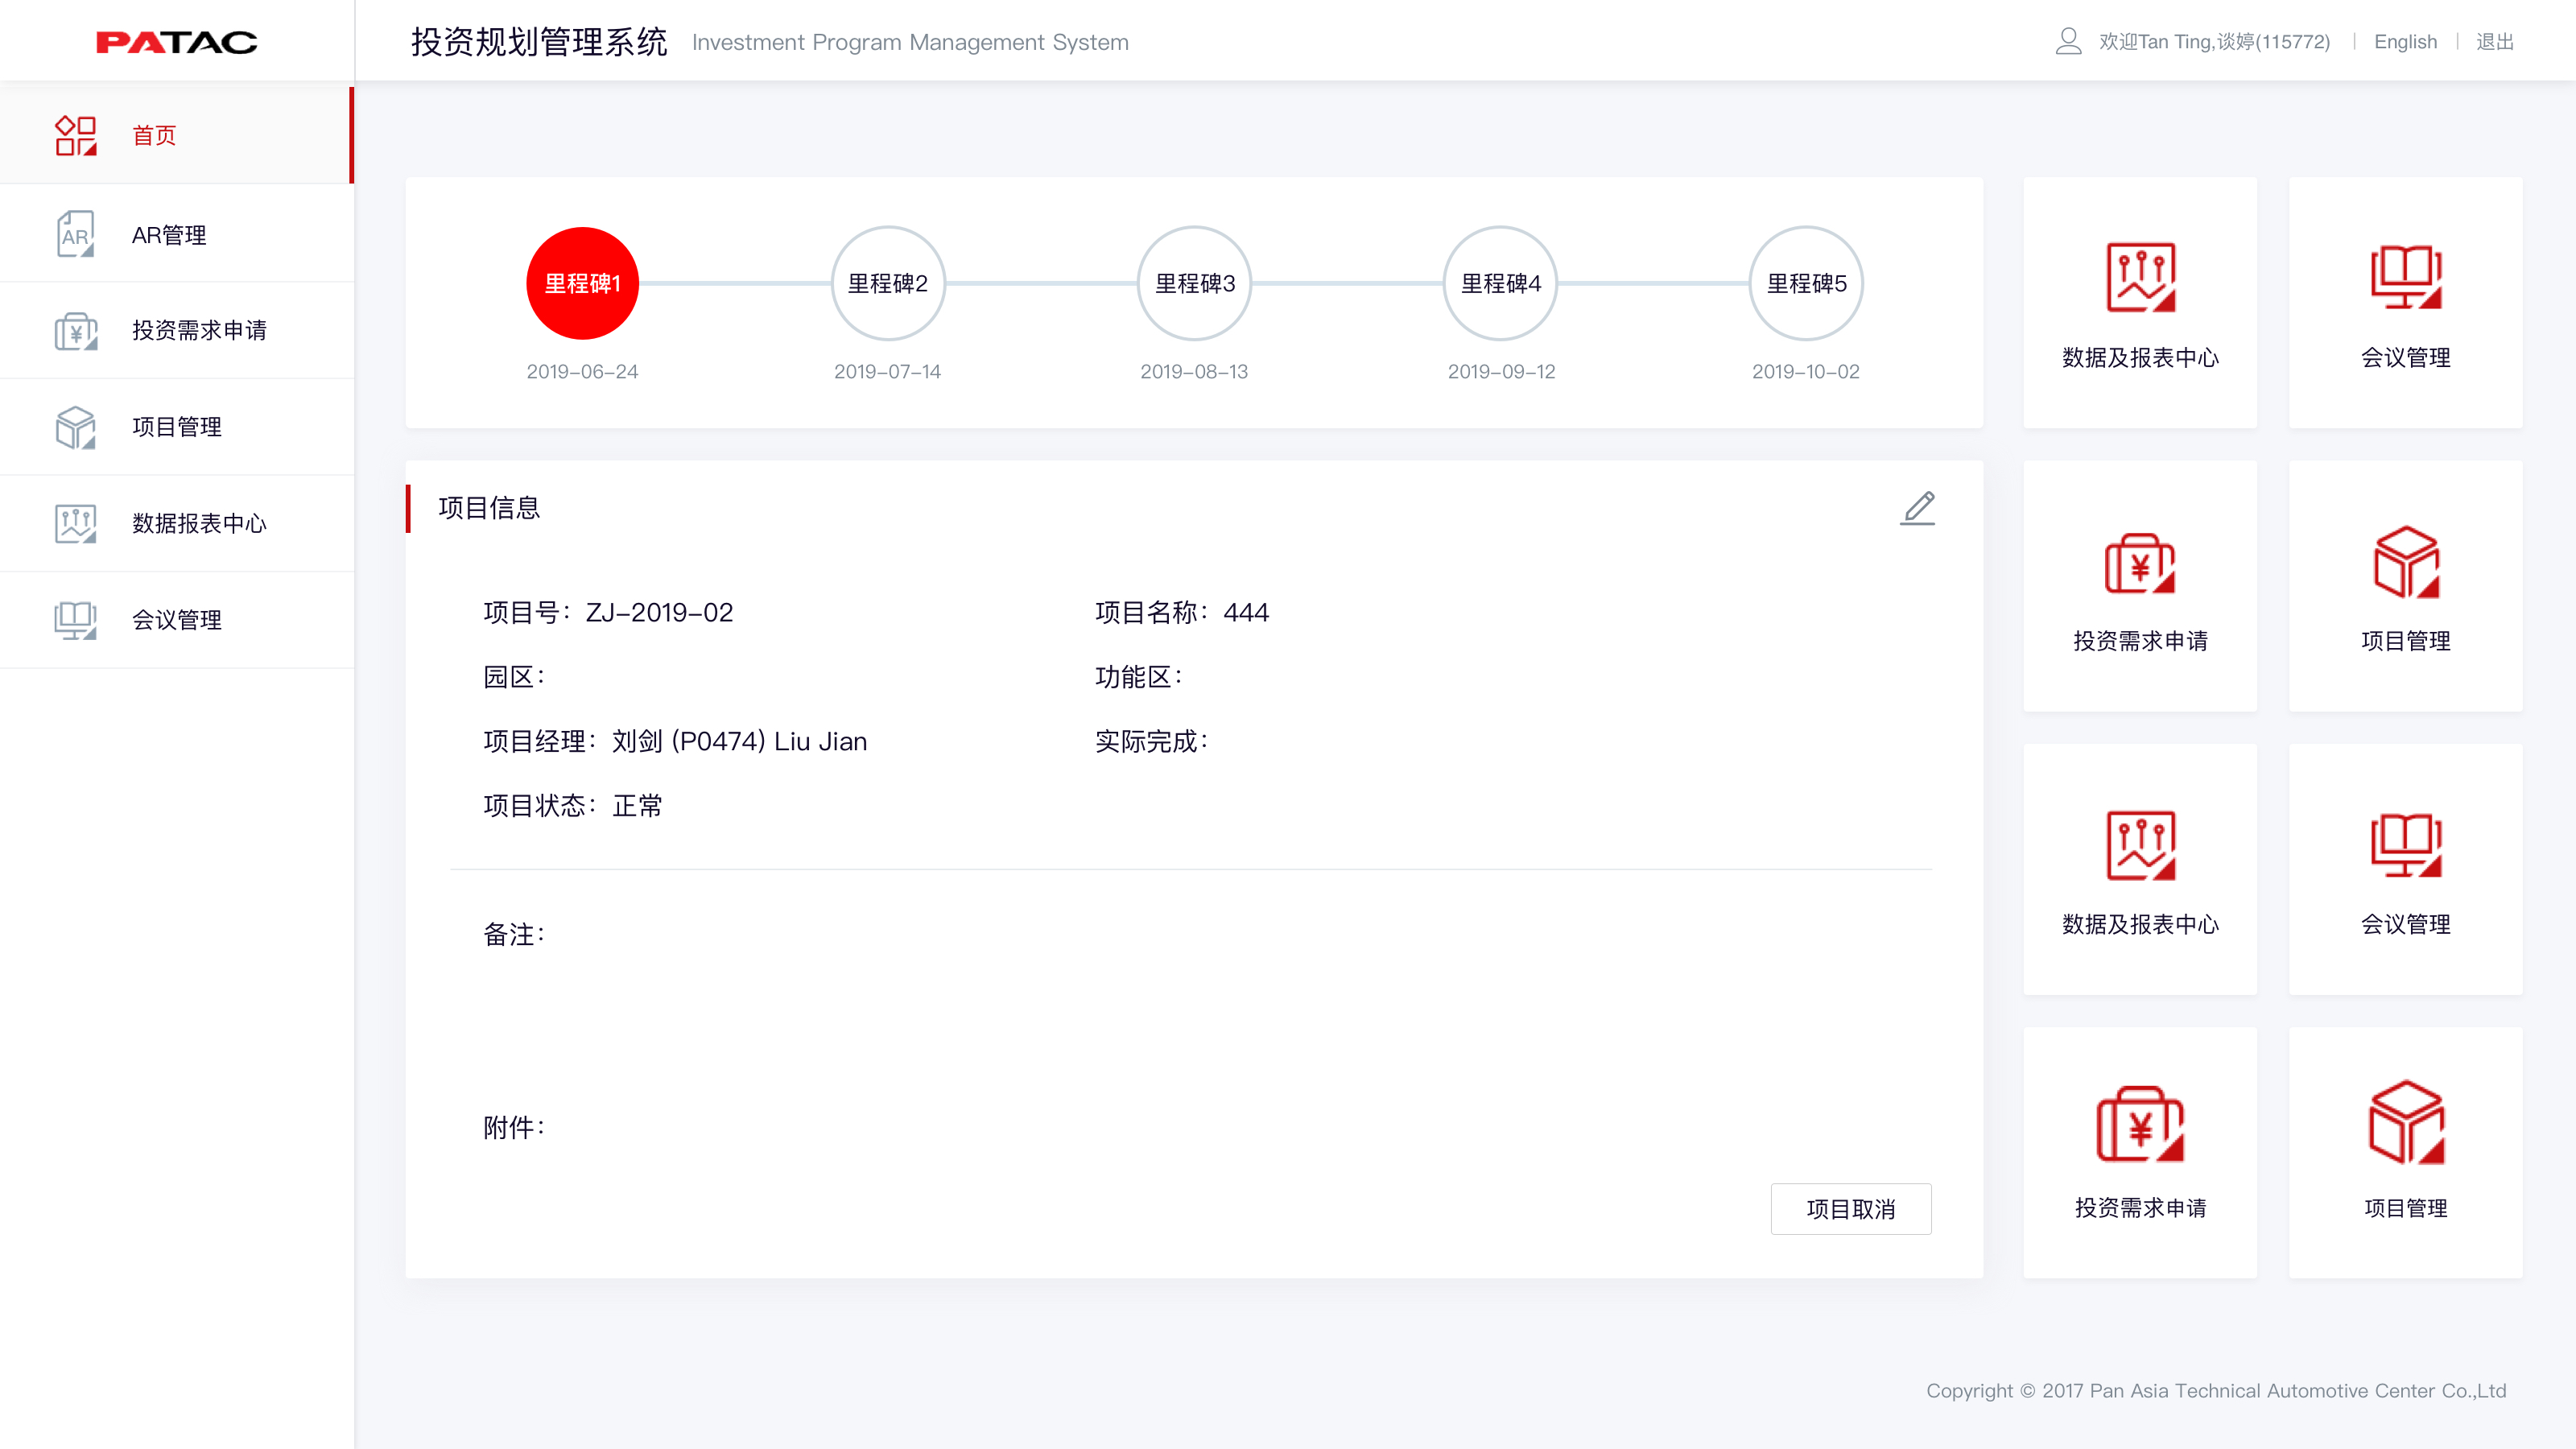Image resolution: width=2576 pixels, height=1449 pixels.
Task: Open 数据报表中心 via its sidebar chart icon
Action: click(x=75, y=522)
